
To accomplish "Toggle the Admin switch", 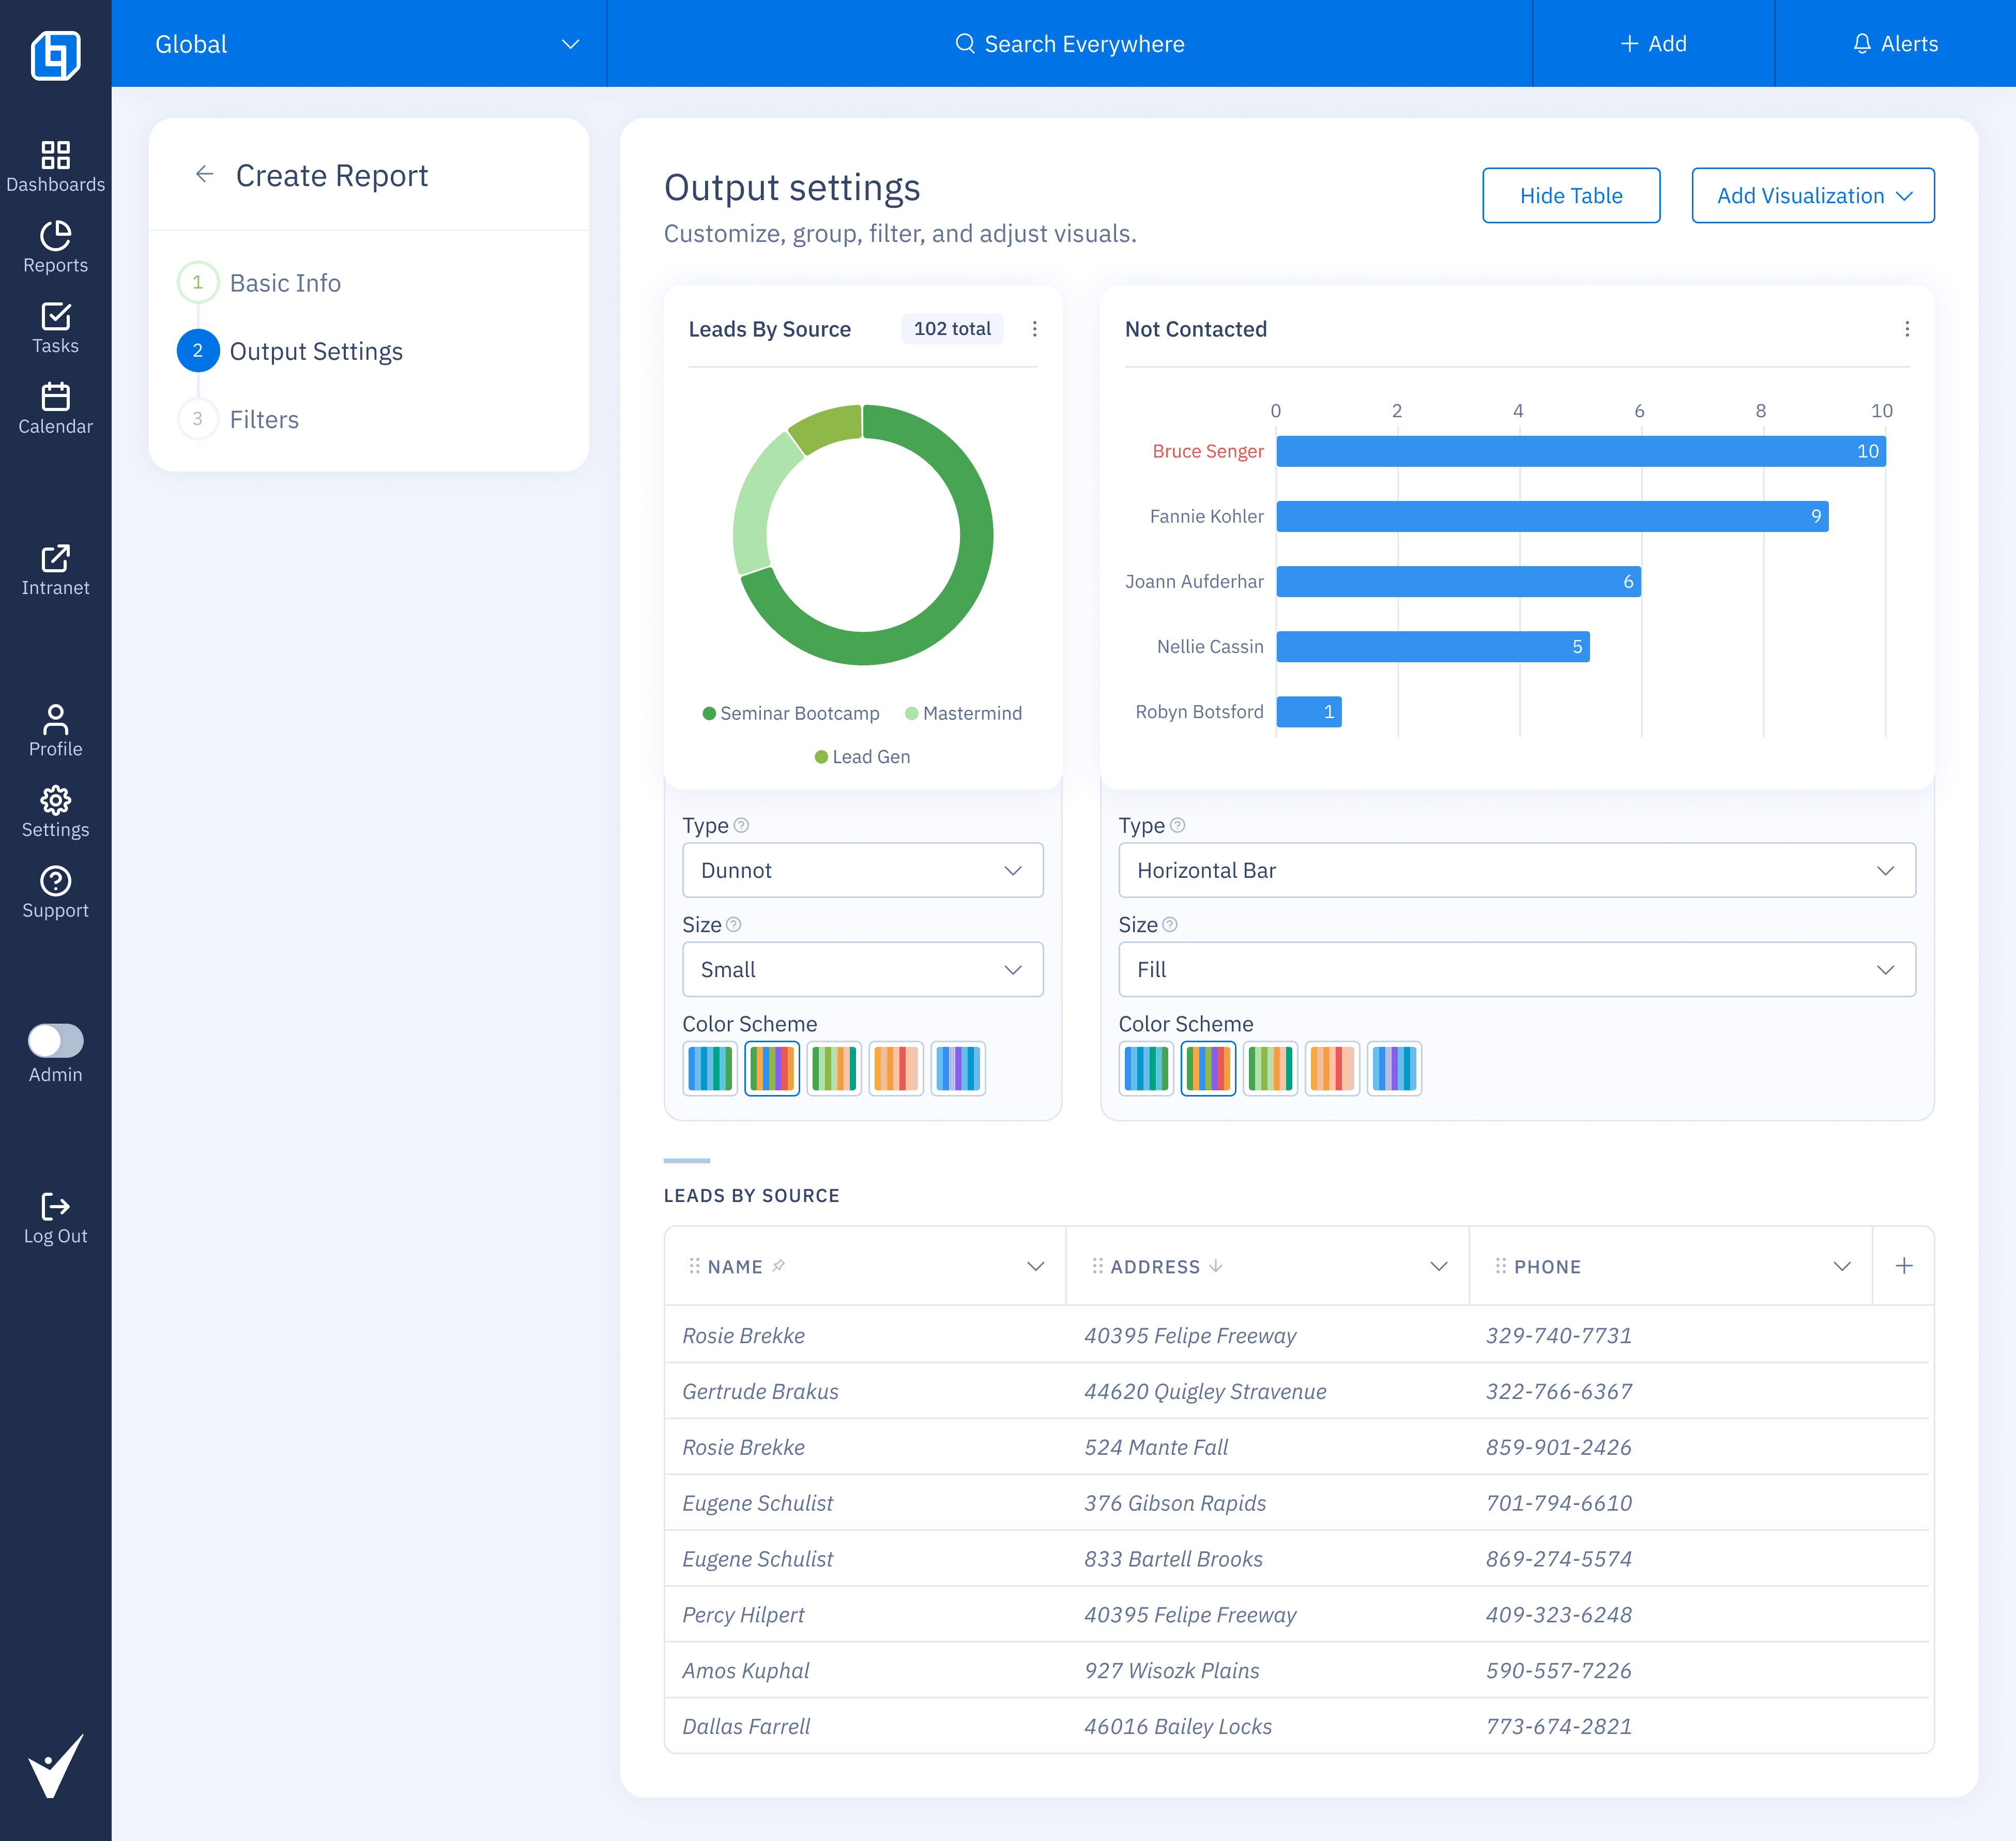I will pyautogui.click(x=55, y=1040).
